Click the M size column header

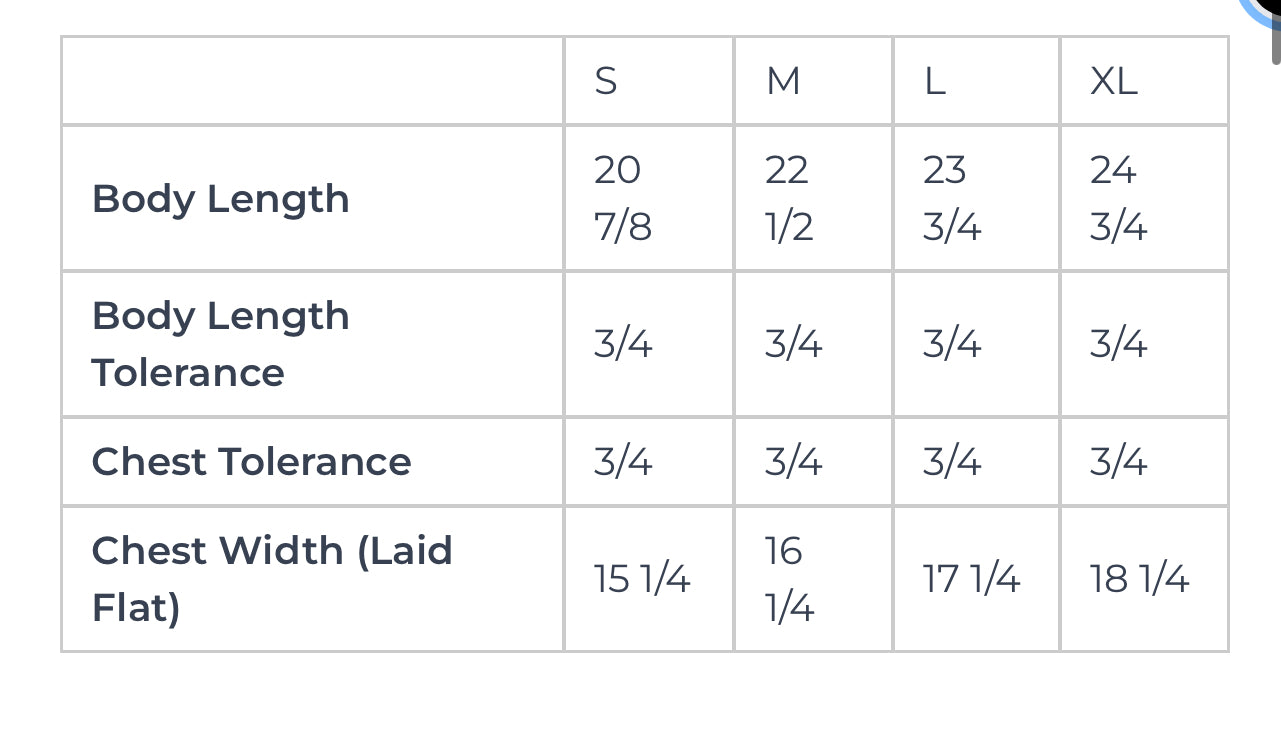pos(783,81)
